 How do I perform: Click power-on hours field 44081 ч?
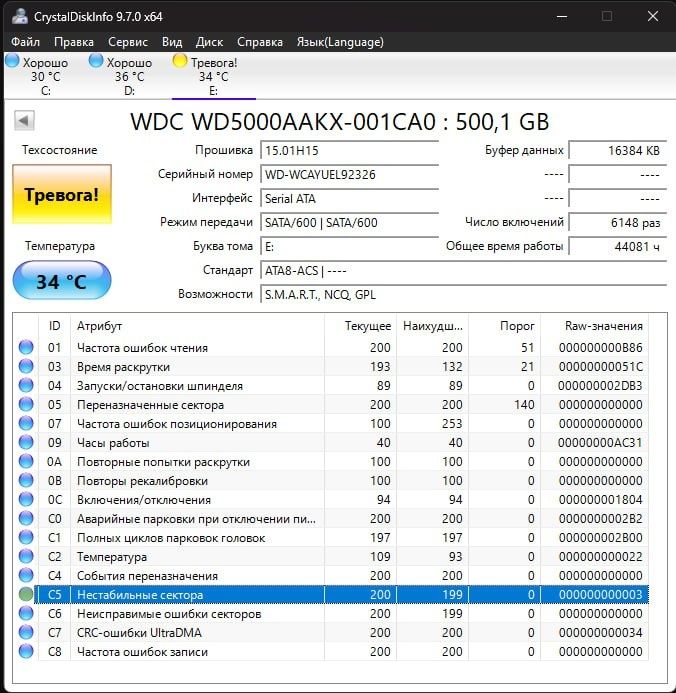pos(617,246)
